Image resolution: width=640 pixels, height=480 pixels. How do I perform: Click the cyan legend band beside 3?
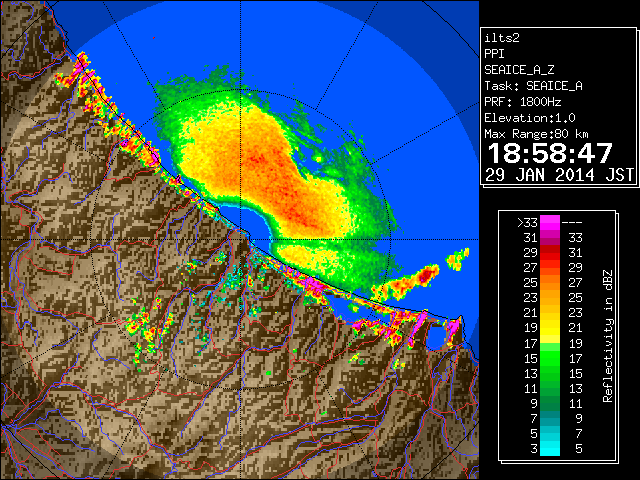550,449
